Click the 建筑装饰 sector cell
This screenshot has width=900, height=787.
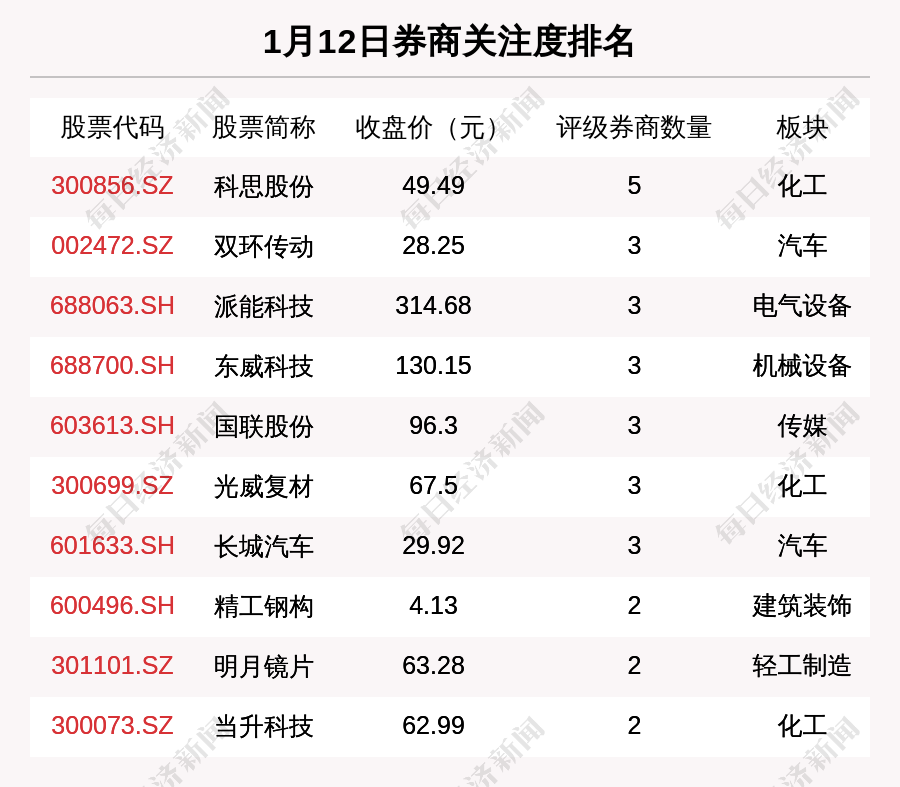pyautogui.click(x=802, y=606)
